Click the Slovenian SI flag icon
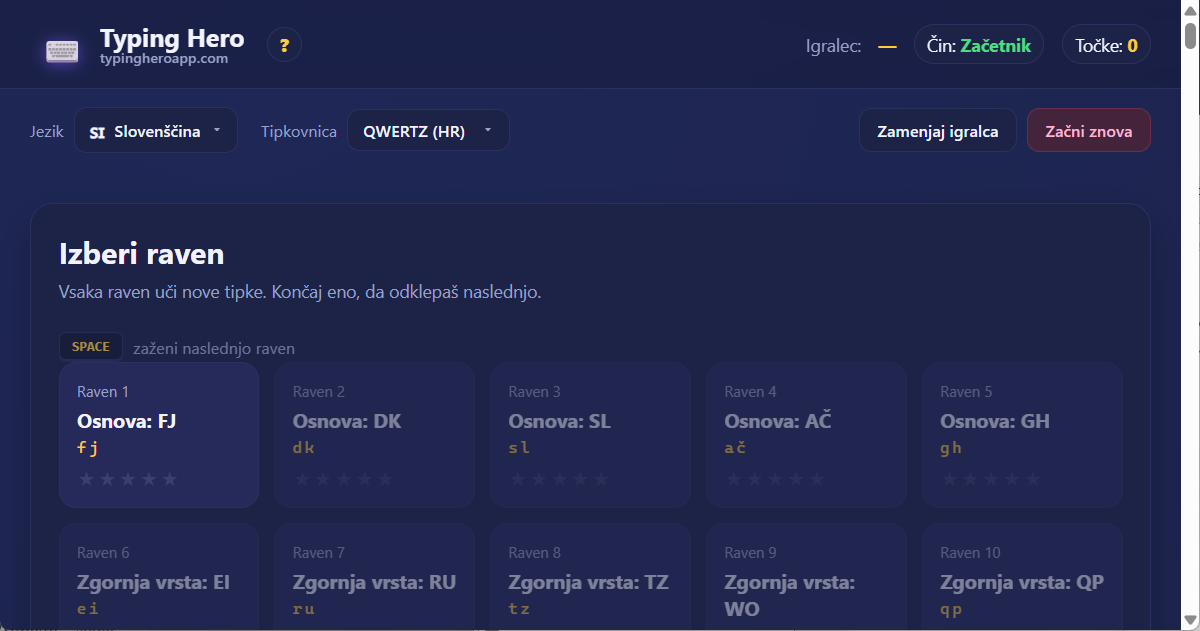Screen dimensions: 1200x631 97,132
